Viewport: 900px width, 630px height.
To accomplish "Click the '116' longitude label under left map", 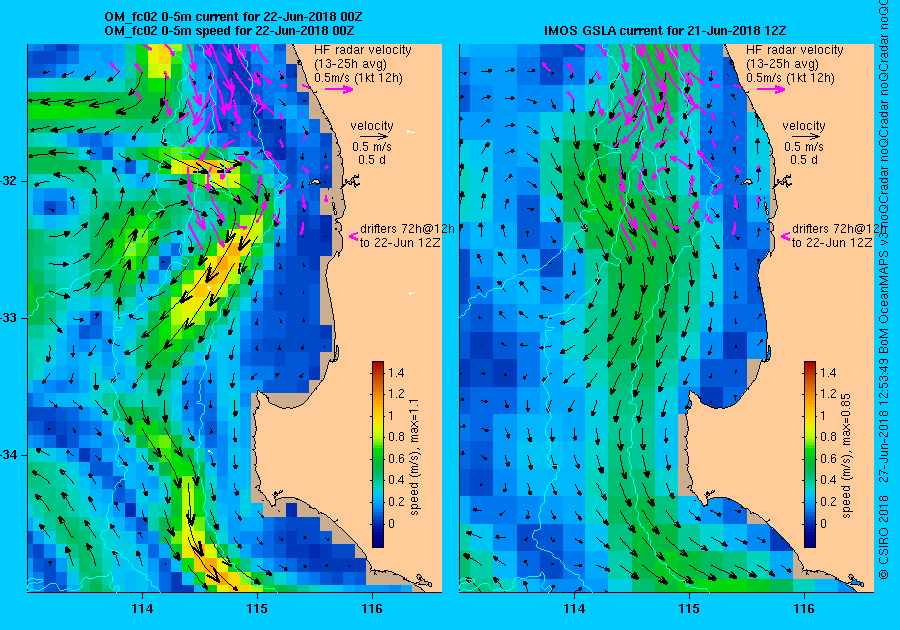I will coord(372,609).
